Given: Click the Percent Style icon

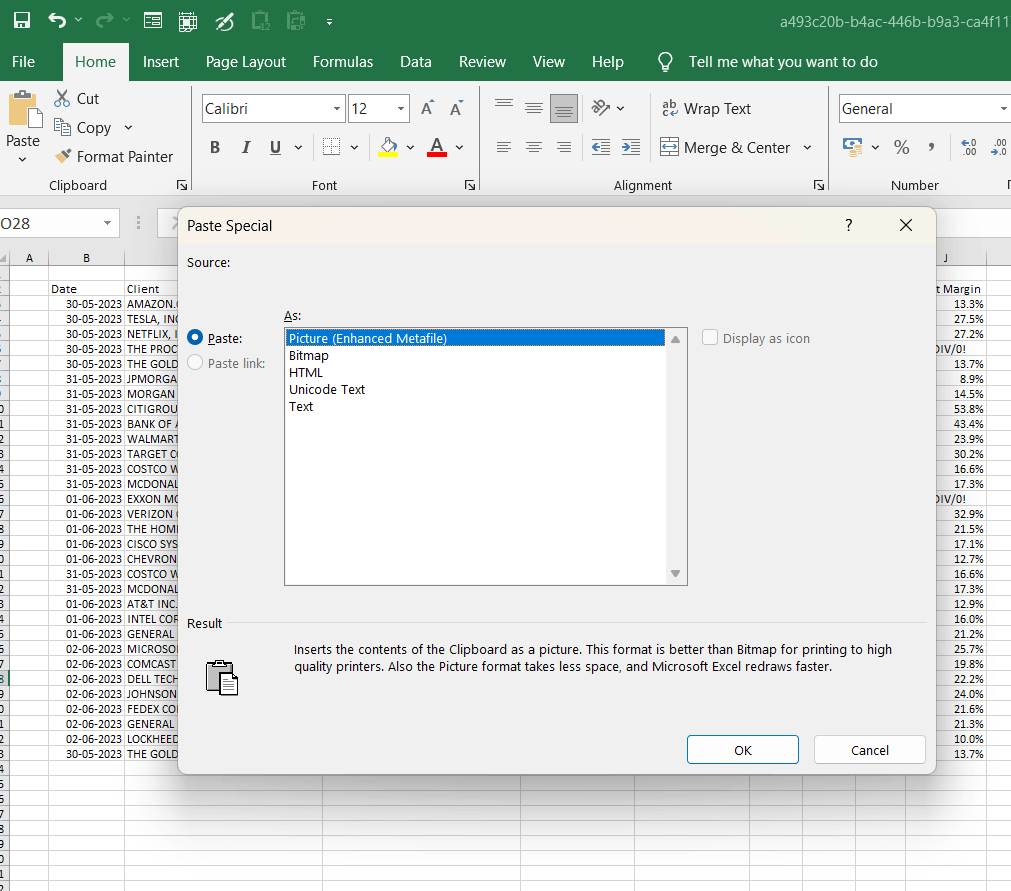Looking at the screenshot, I should tap(901, 148).
